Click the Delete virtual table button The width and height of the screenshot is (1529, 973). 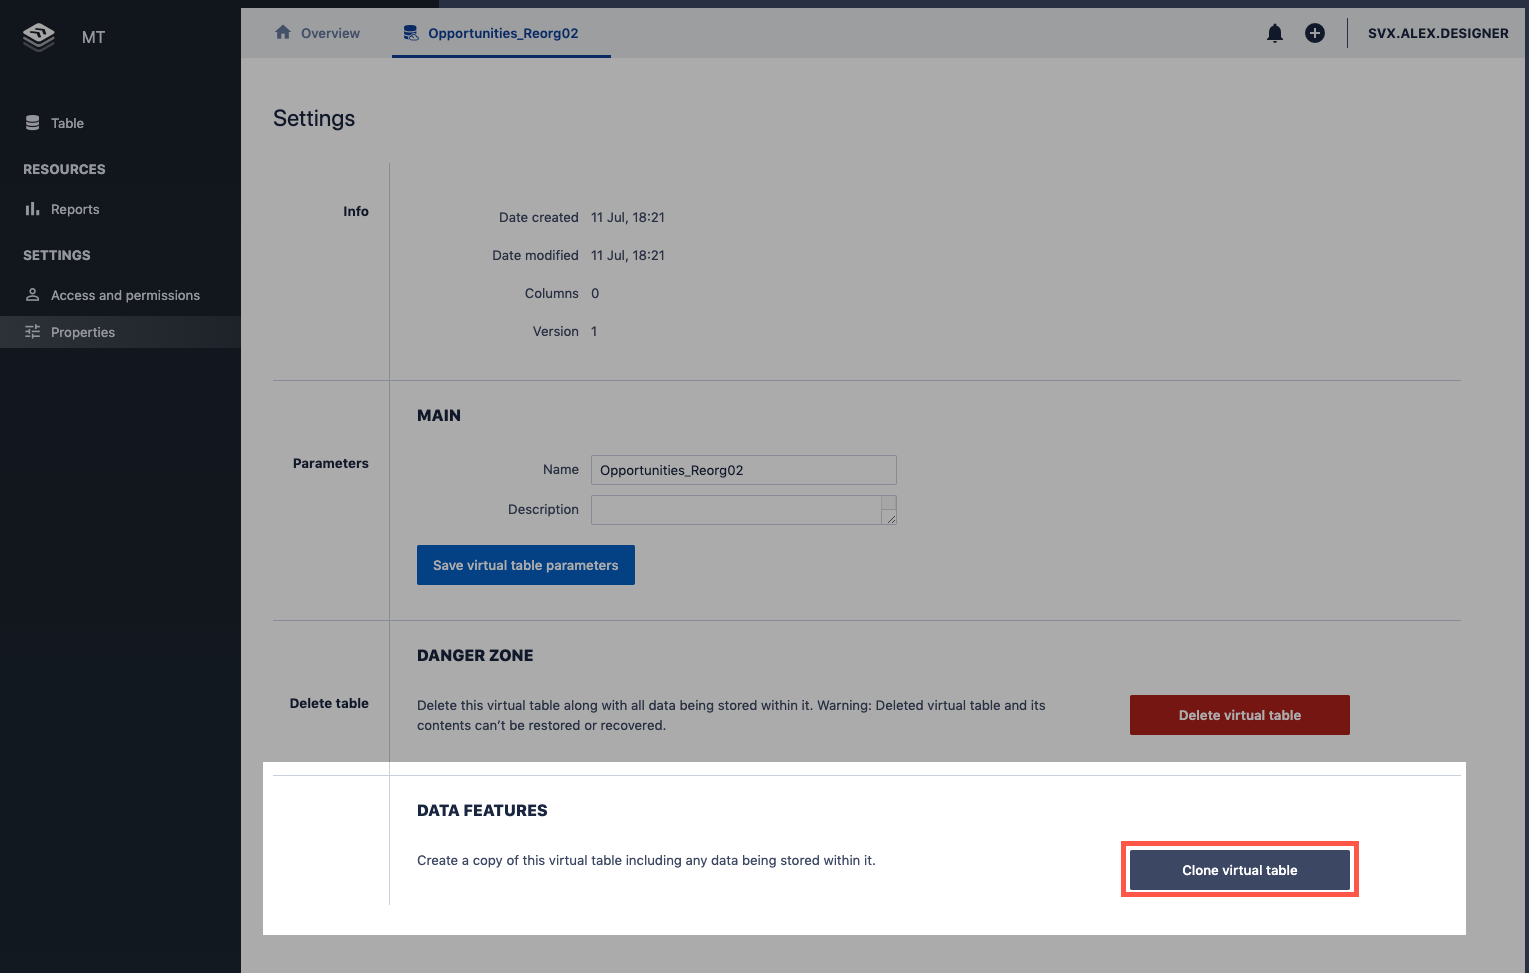point(1239,715)
